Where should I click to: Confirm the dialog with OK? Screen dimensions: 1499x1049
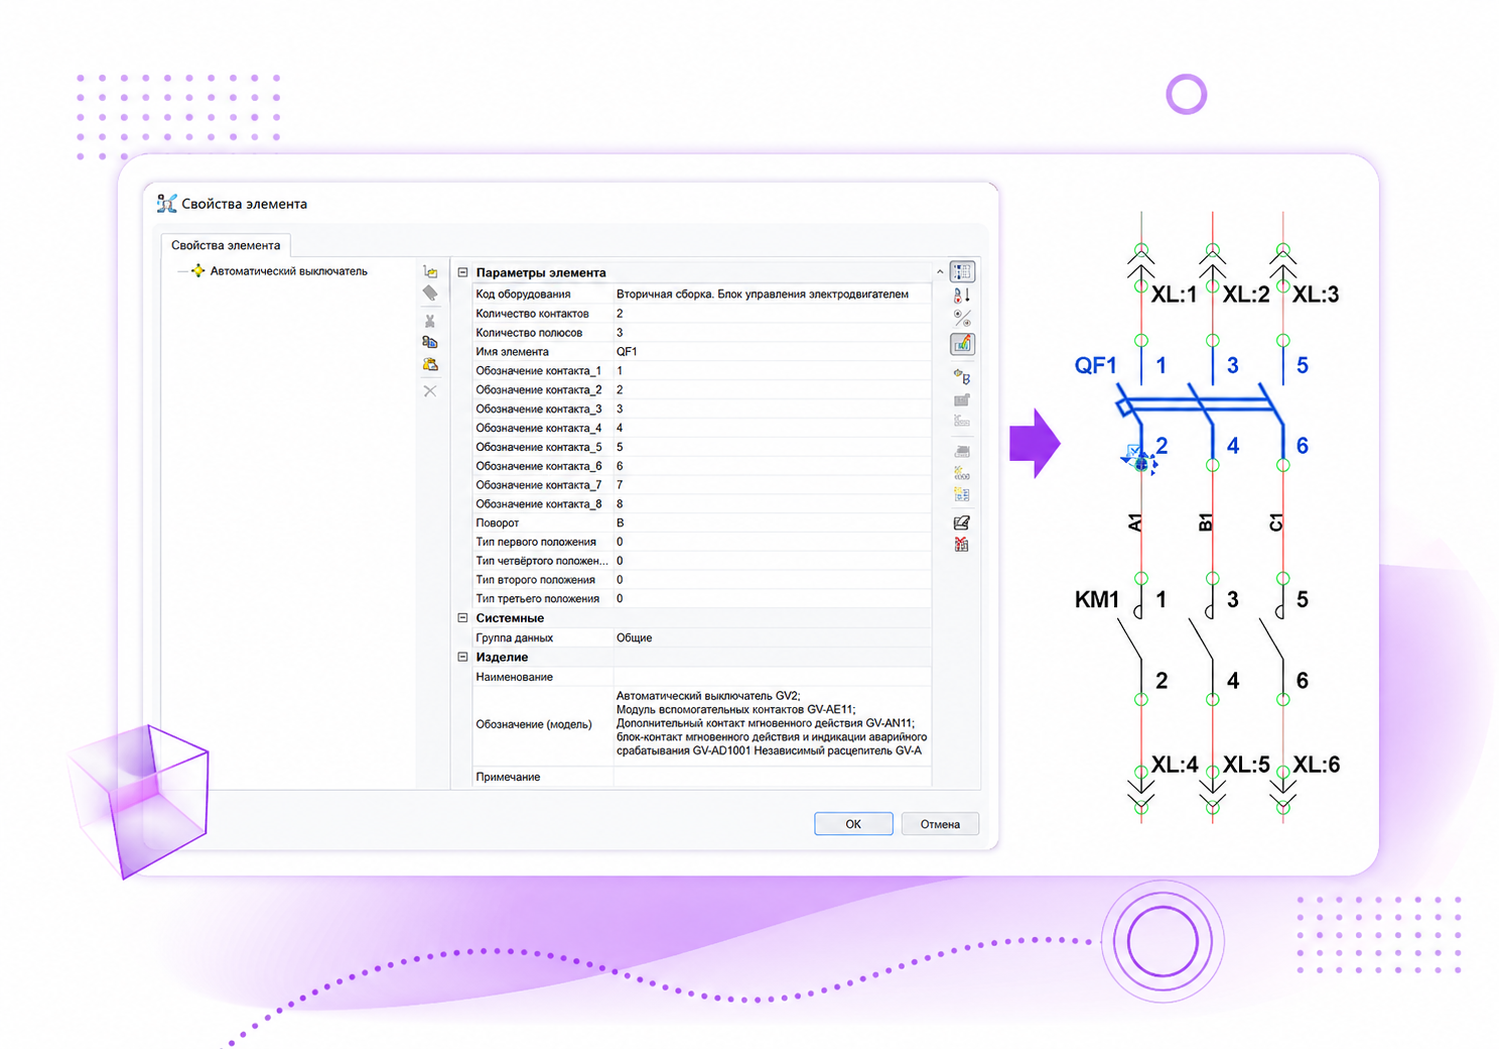pos(853,824)
